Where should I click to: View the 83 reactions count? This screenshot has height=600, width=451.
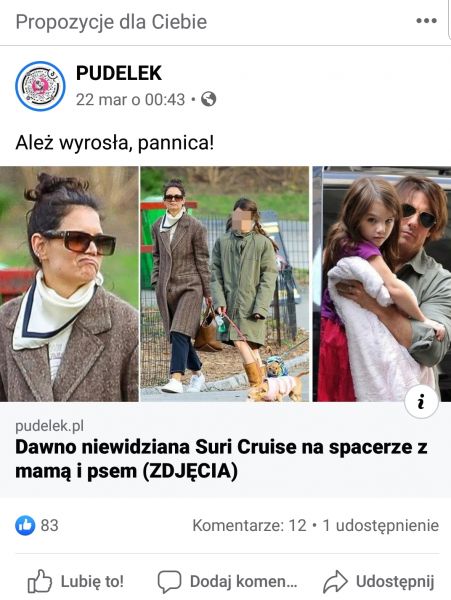point(49,525)
